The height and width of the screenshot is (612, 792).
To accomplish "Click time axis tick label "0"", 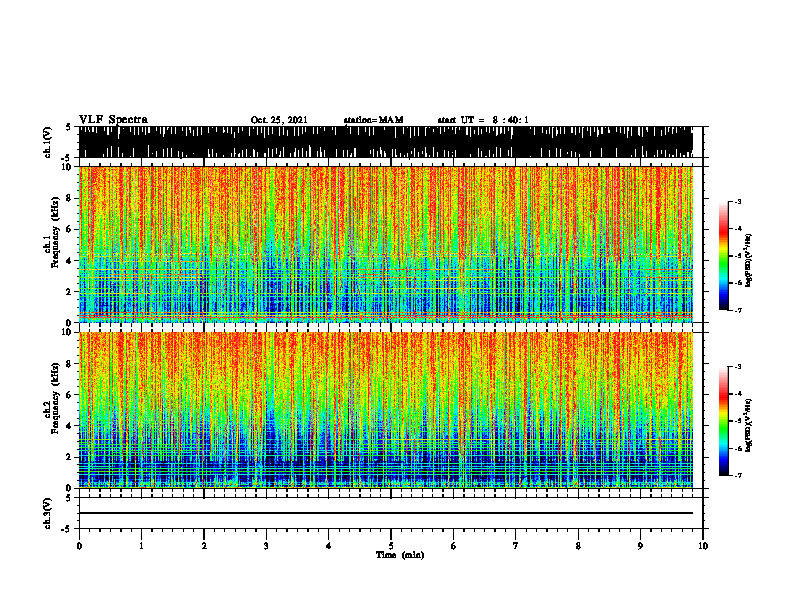I will point(79,546).
